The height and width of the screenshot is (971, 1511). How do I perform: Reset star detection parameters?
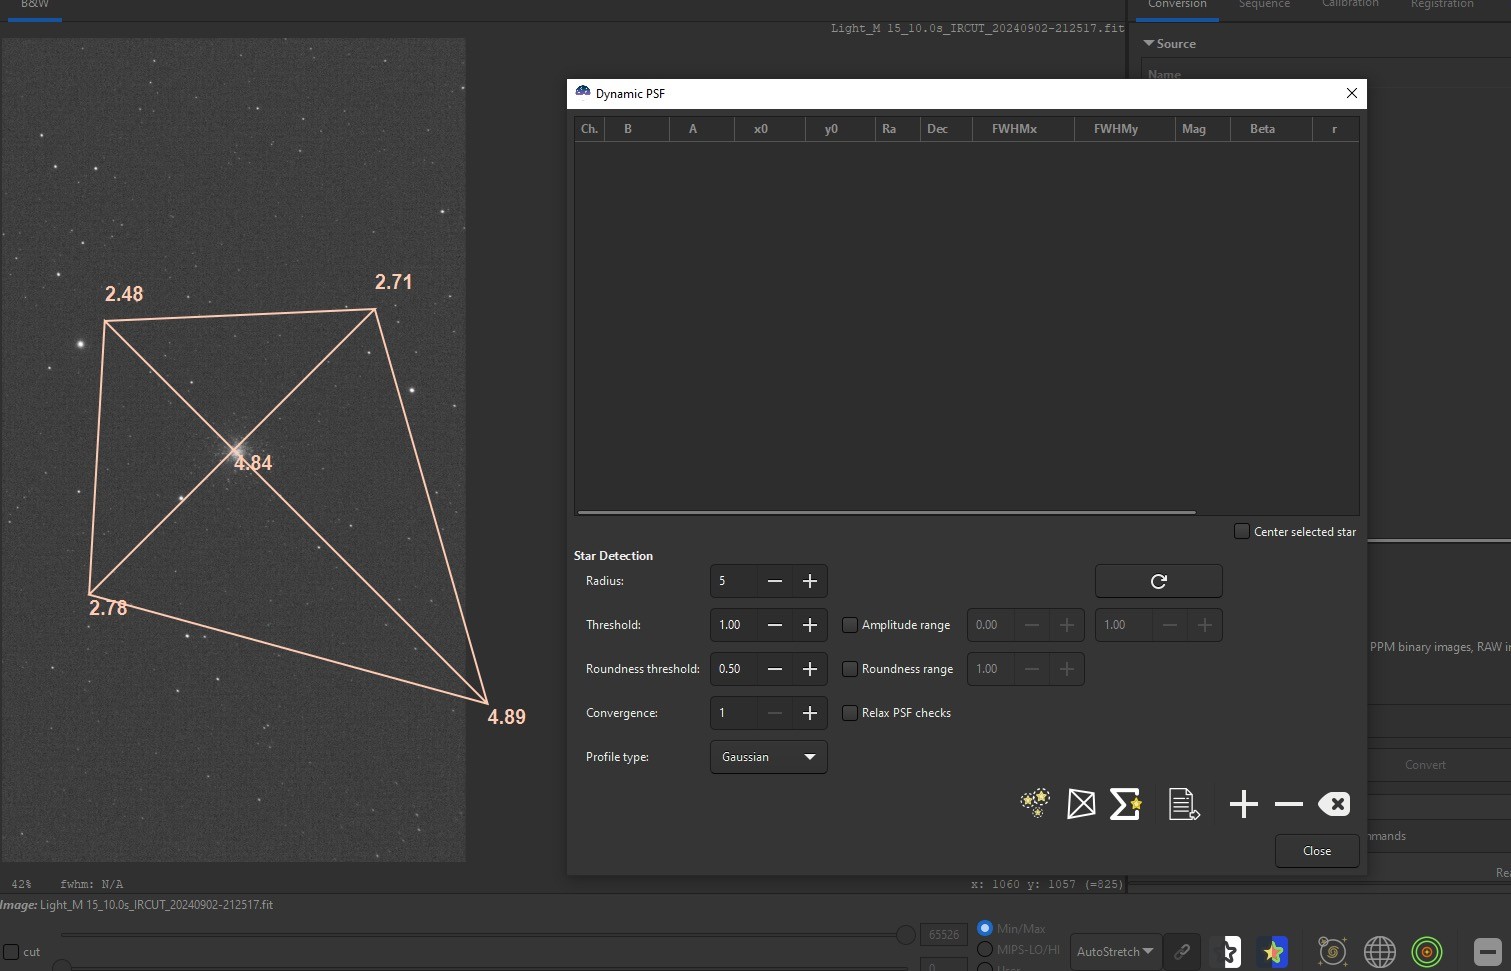[1158, 581]
